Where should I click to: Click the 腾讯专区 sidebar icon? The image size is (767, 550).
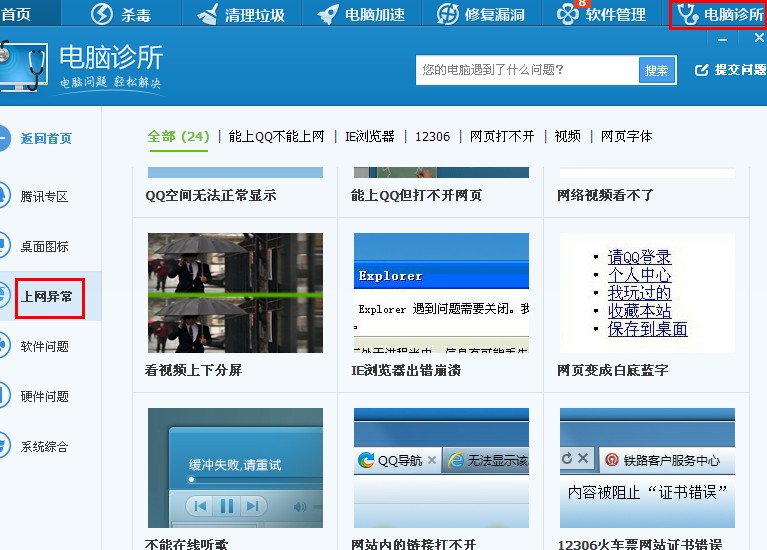tap(4, 195)
